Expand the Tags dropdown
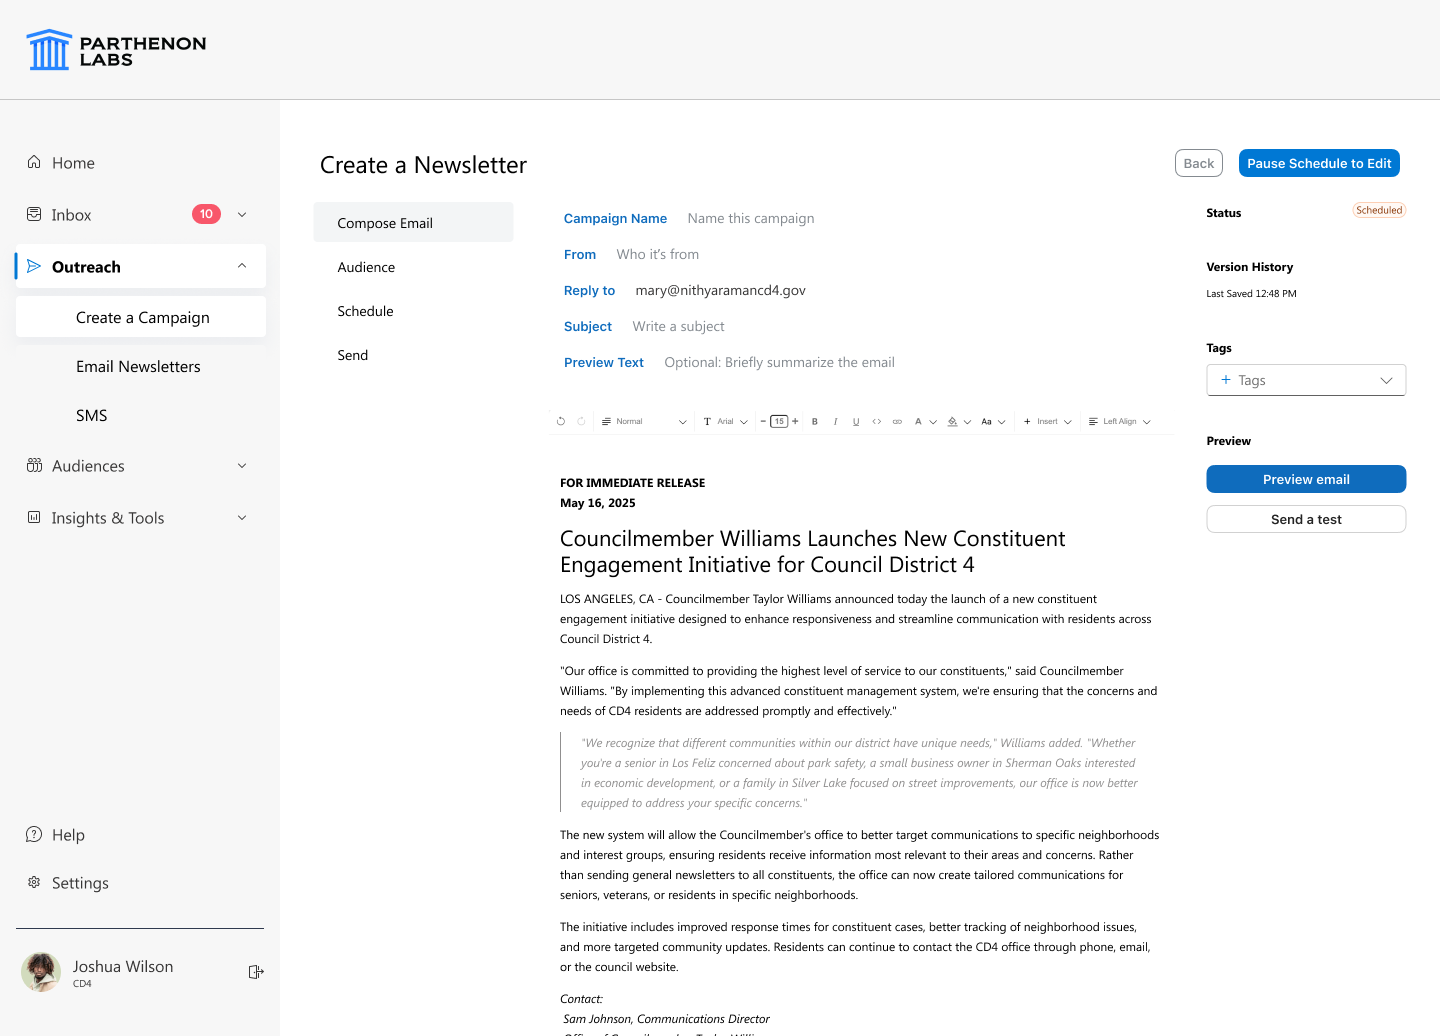Image resolution: width=1440 pixels, height=1036 pixels. pos(1306,380)
